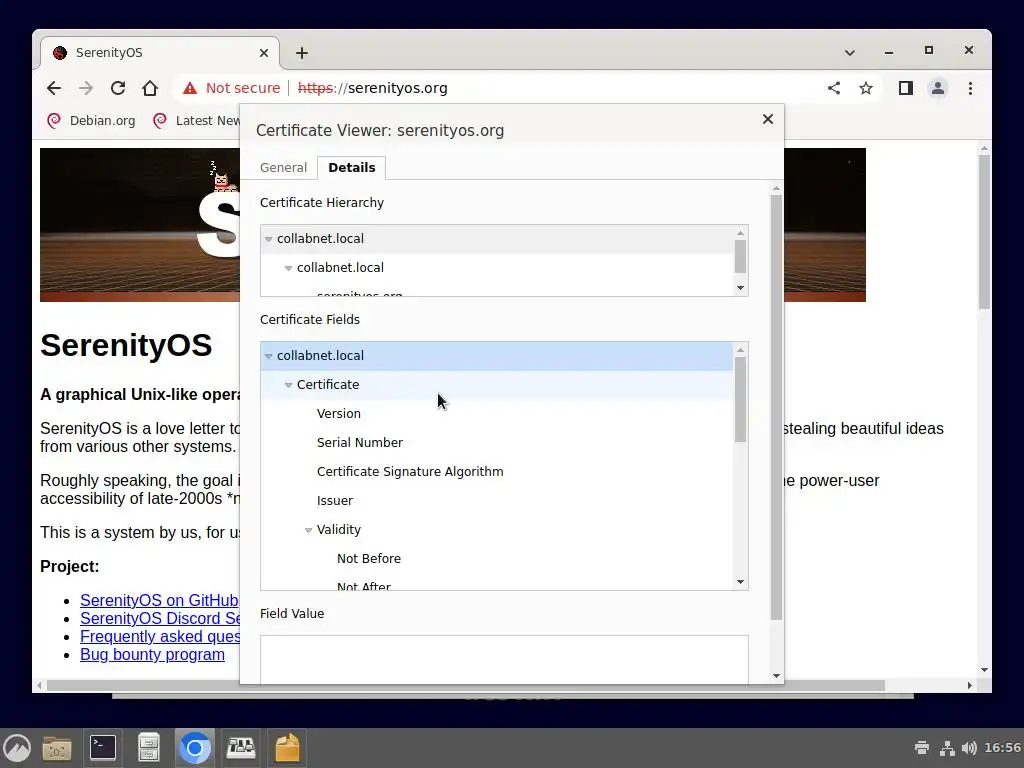
Task: Open the taskbar application menu launcher
Action: coord(17,748)
